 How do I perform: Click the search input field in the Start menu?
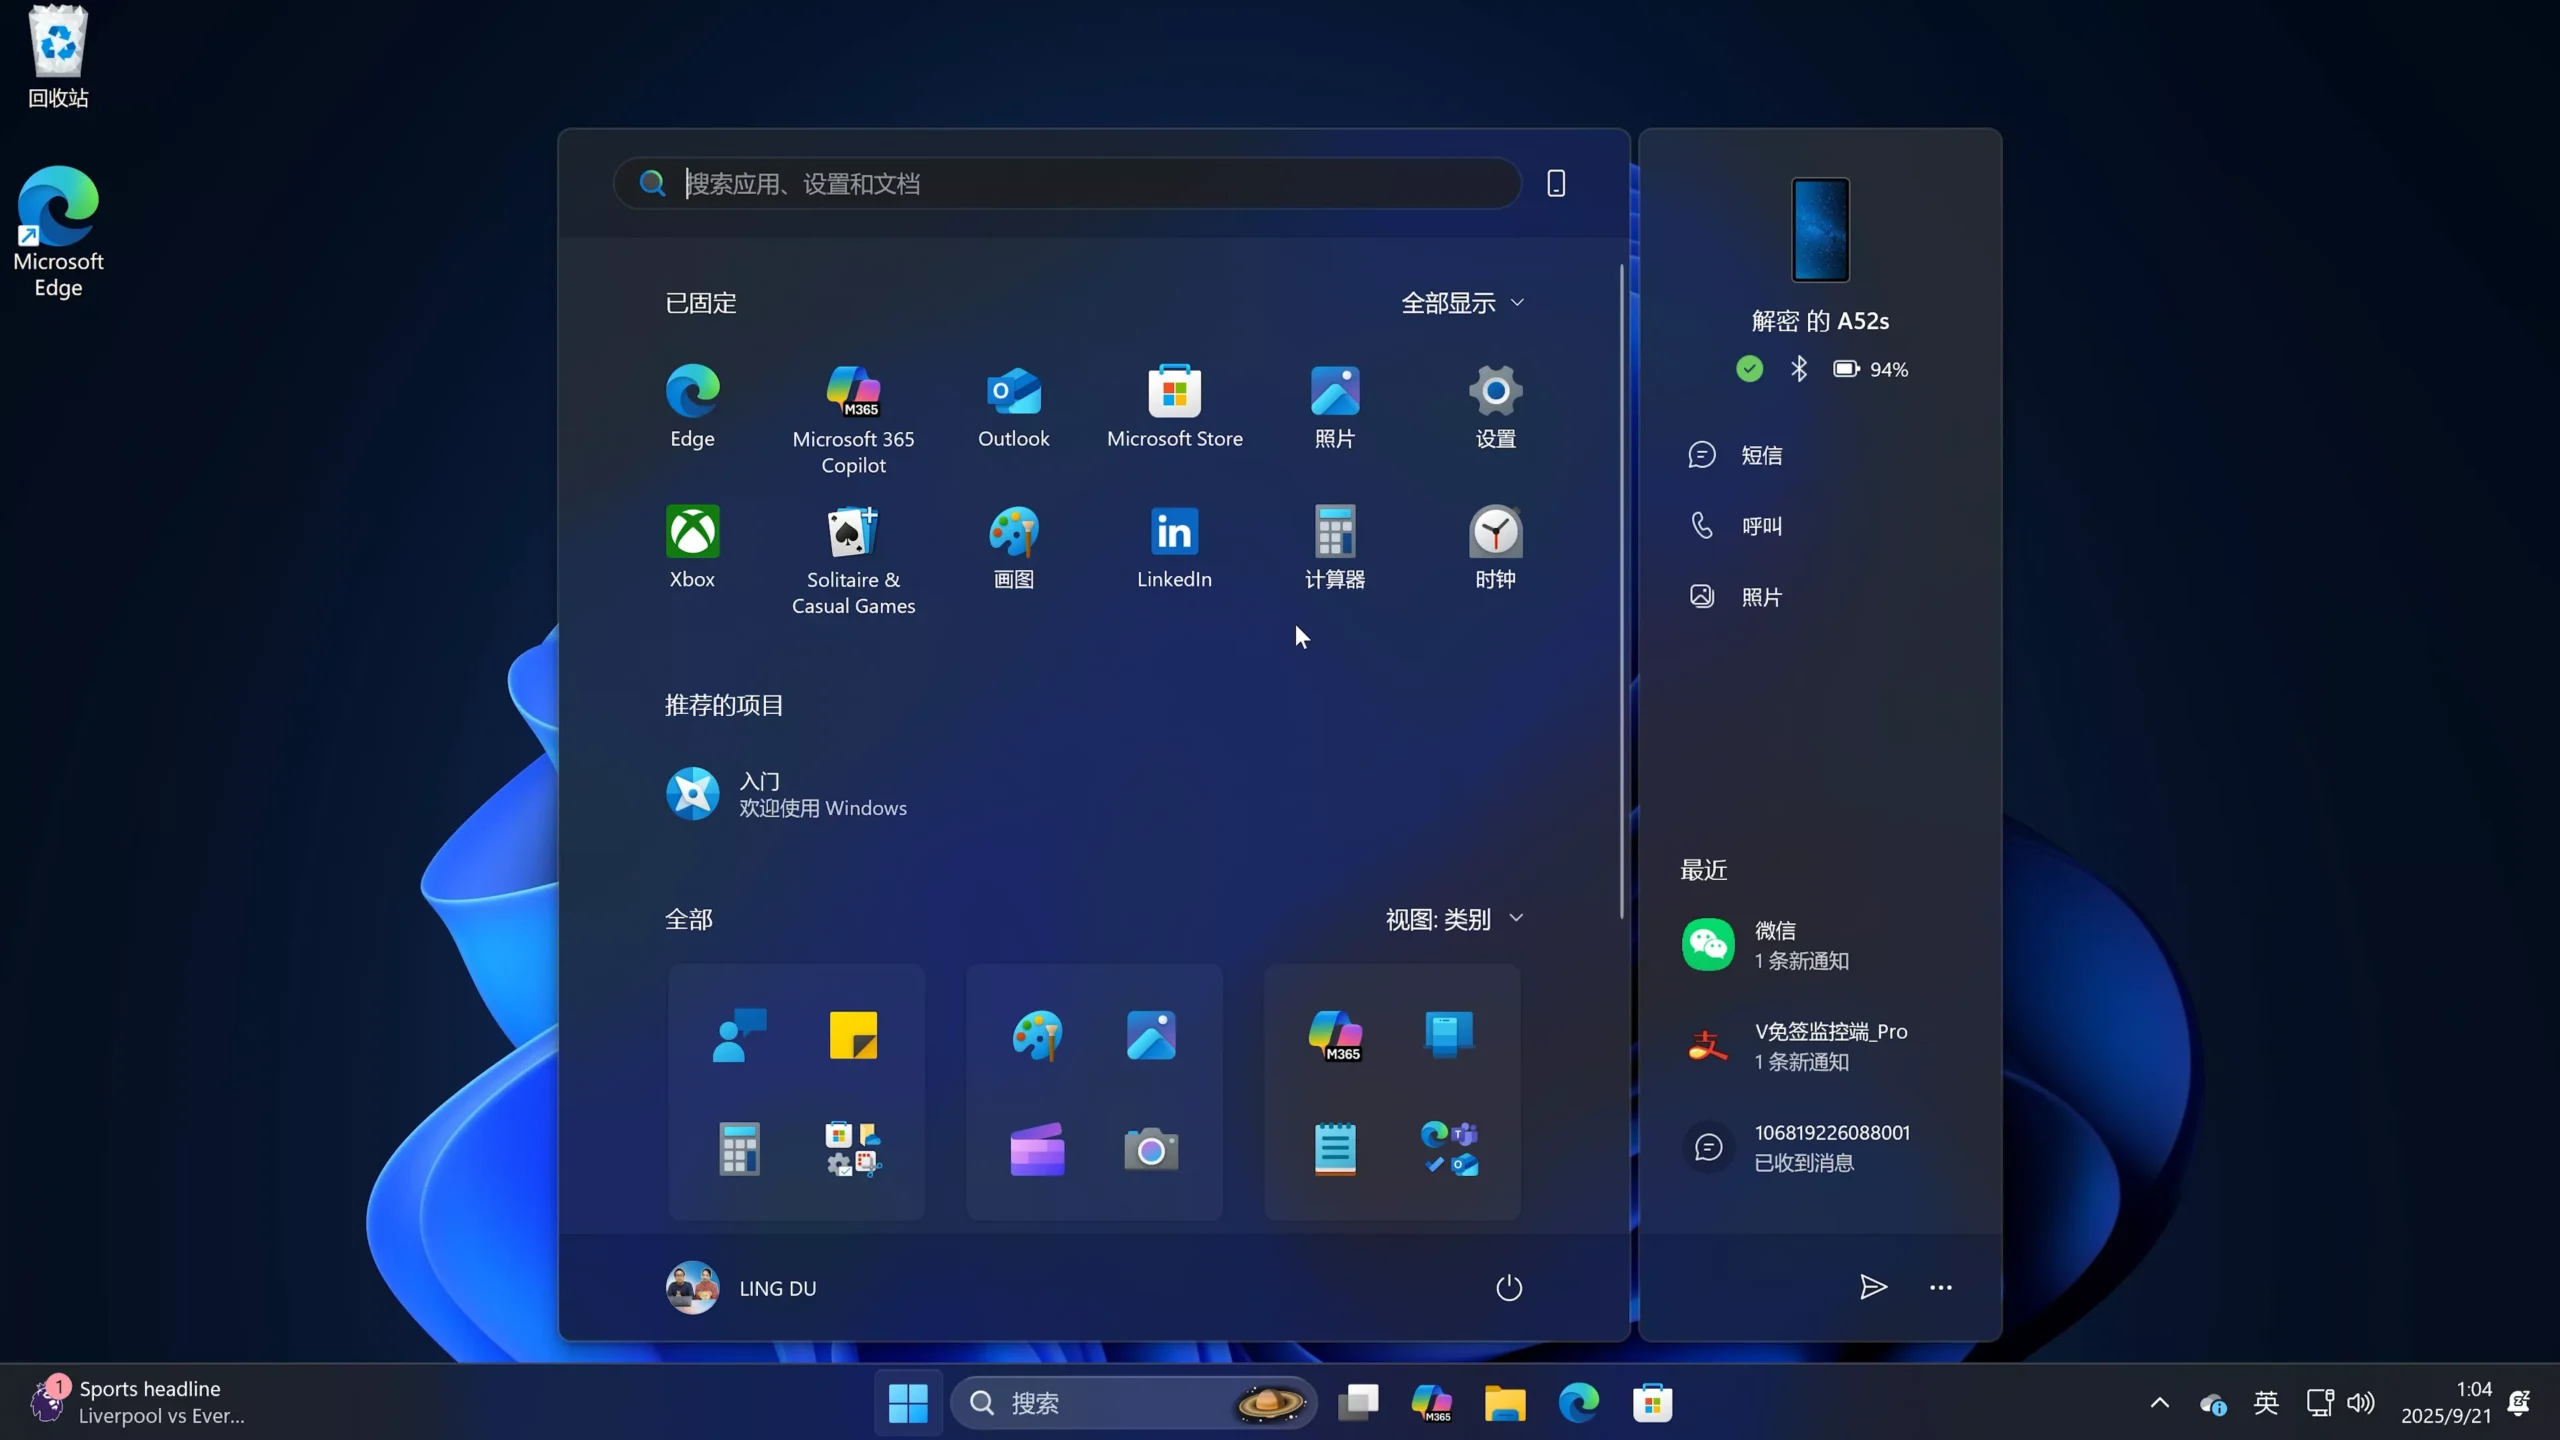click(x=1064, y=183)
